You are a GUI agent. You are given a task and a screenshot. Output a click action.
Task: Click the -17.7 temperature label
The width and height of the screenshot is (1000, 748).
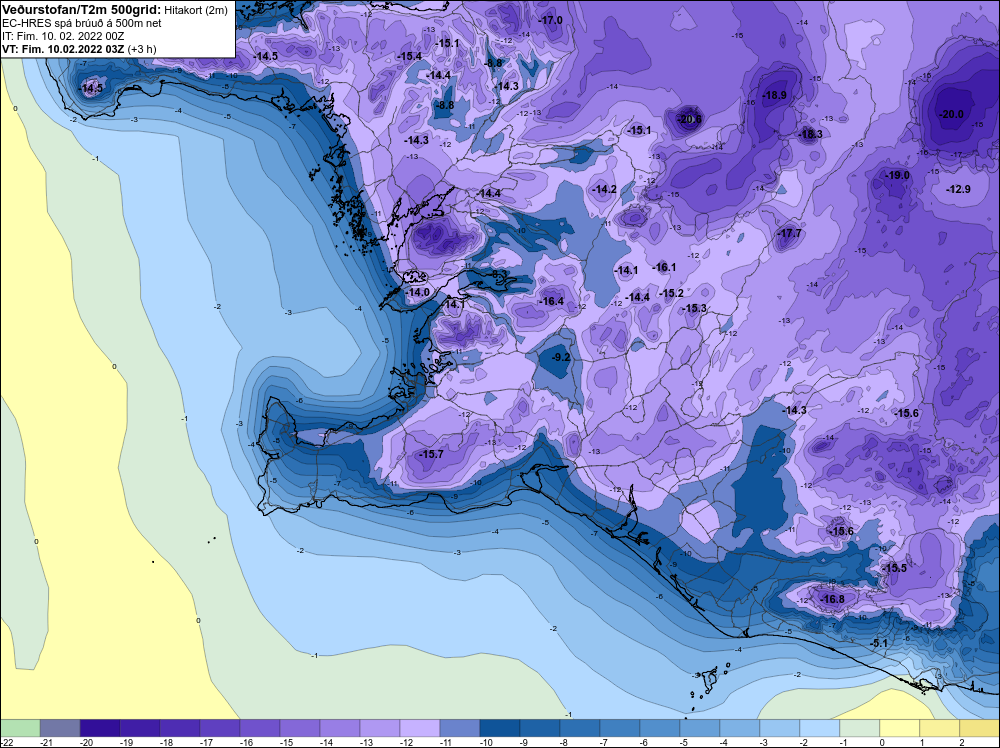pyautogui.click(x=790, y=234)
